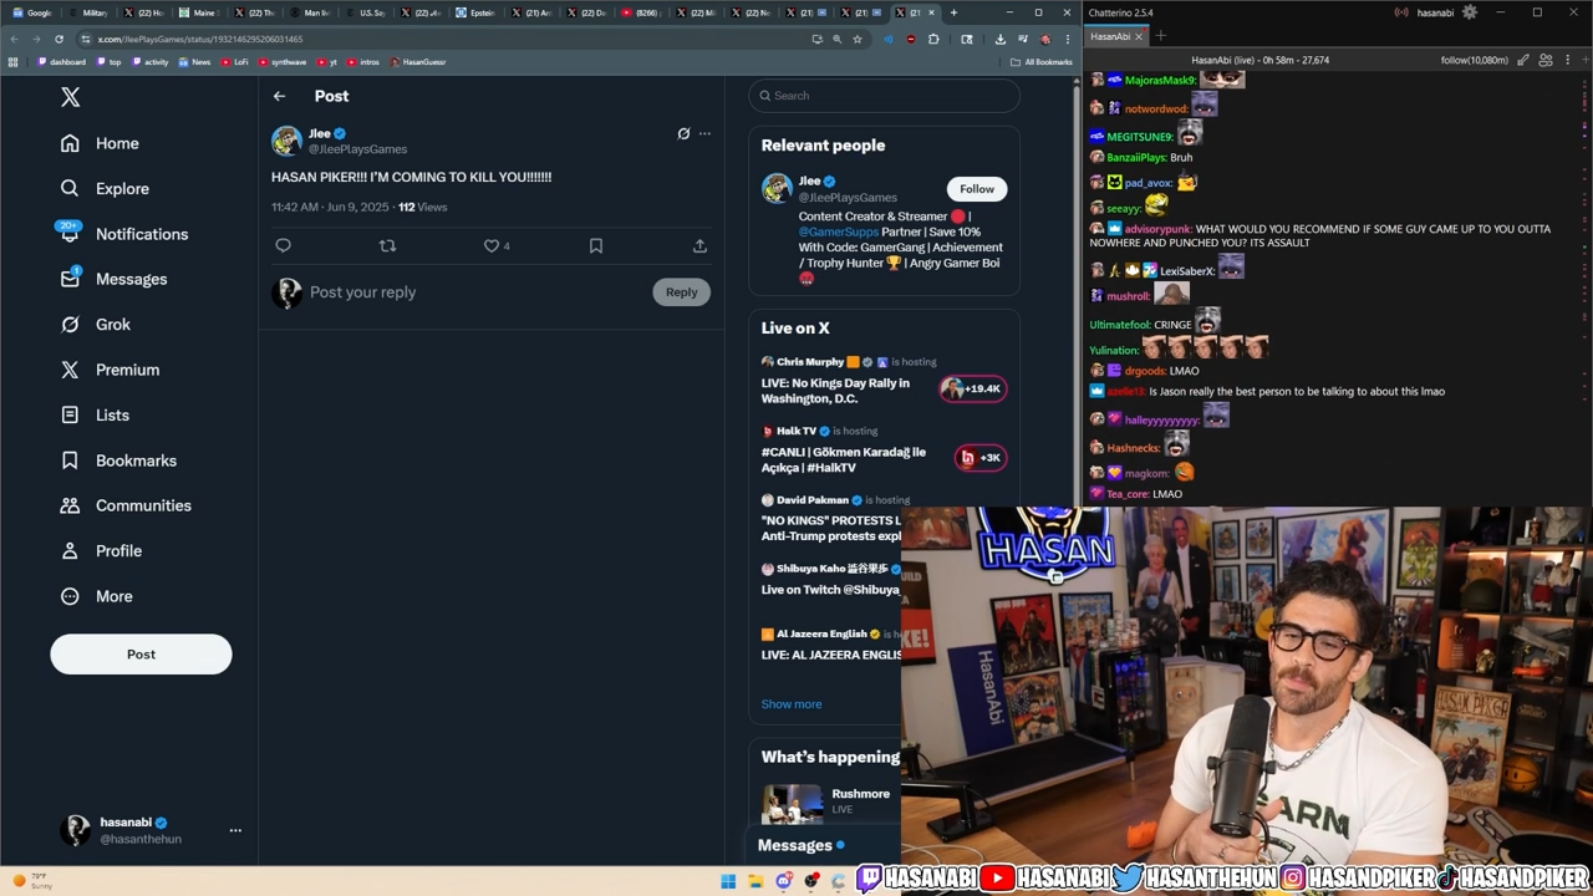Open Lists in the X sidebar
The height and width of the screenshot is (896, 1593).
95,415
